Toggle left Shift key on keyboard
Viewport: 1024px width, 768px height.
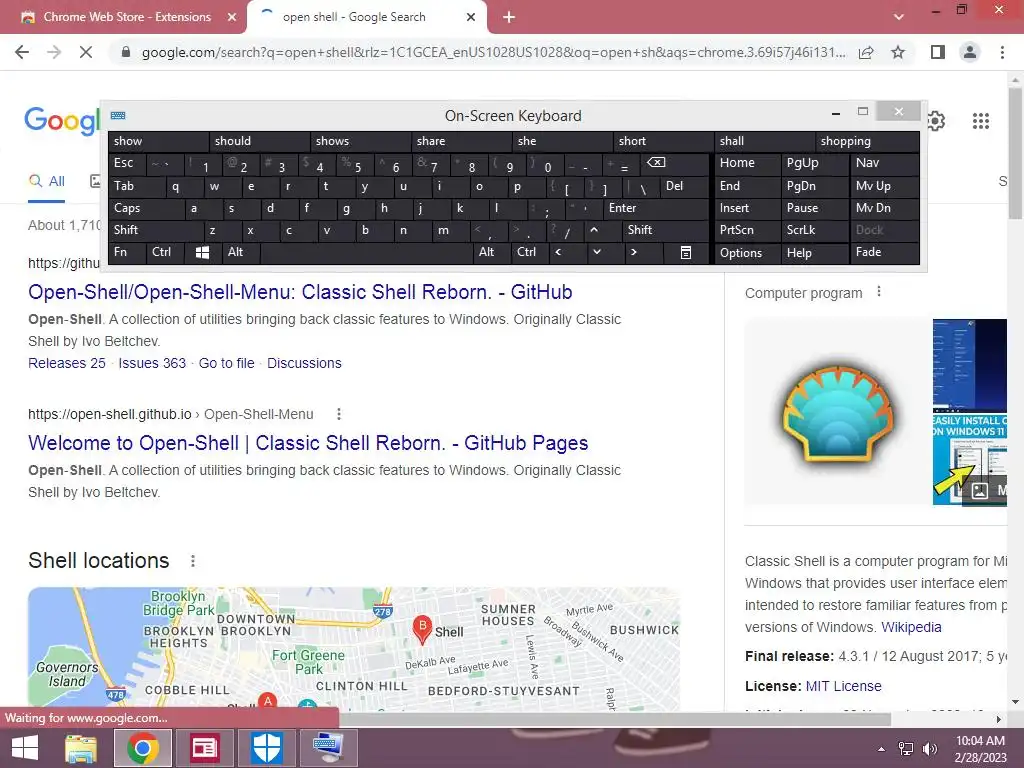(x=155, y=230)
